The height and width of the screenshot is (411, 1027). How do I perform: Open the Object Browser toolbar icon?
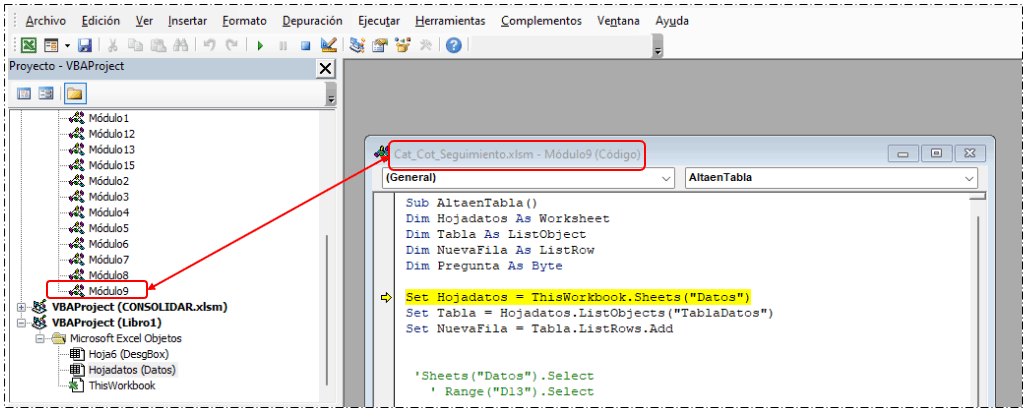403,45
